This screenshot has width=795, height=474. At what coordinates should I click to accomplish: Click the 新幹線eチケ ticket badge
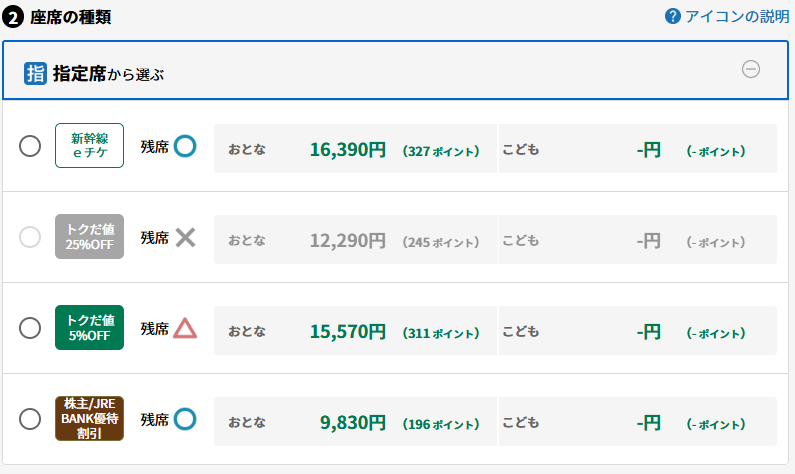click(89, 147)
